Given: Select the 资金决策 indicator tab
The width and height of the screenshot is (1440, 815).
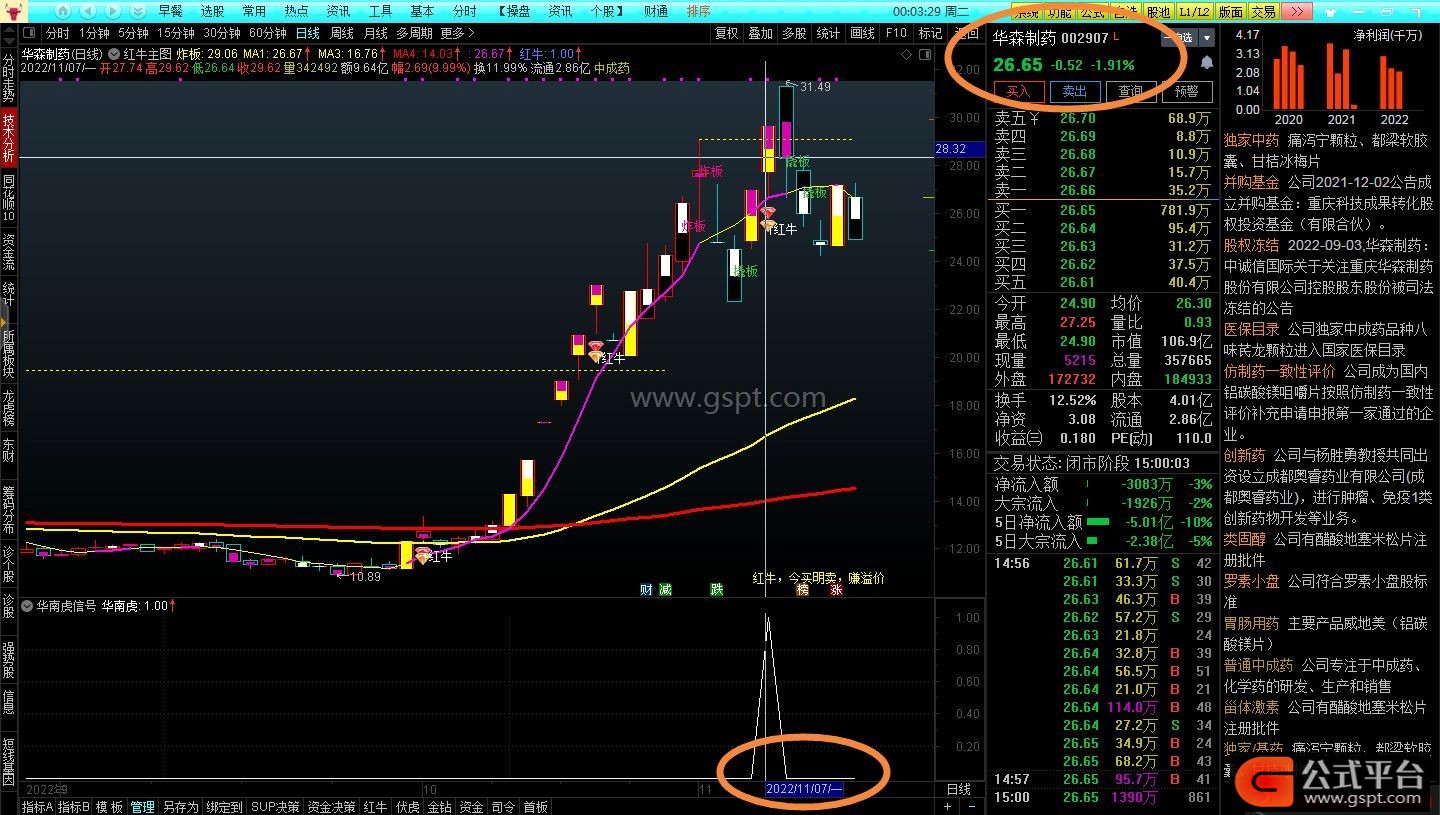Looking at the screenshot, I should 332,807.
